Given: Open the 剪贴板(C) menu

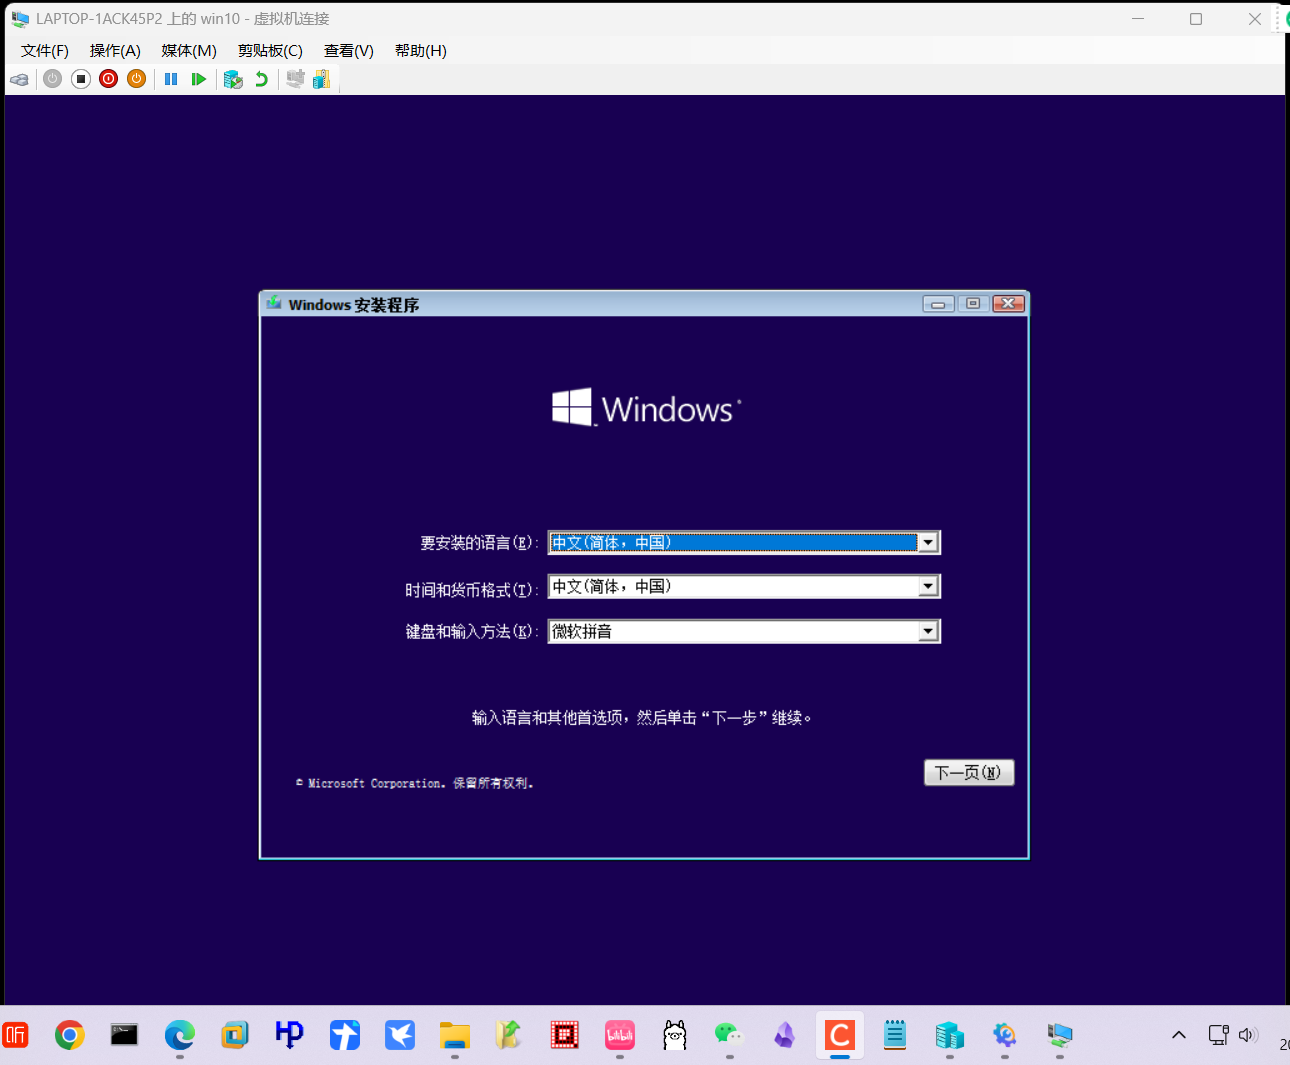Looking at the screenshot, I should click(x=270, y=51).
